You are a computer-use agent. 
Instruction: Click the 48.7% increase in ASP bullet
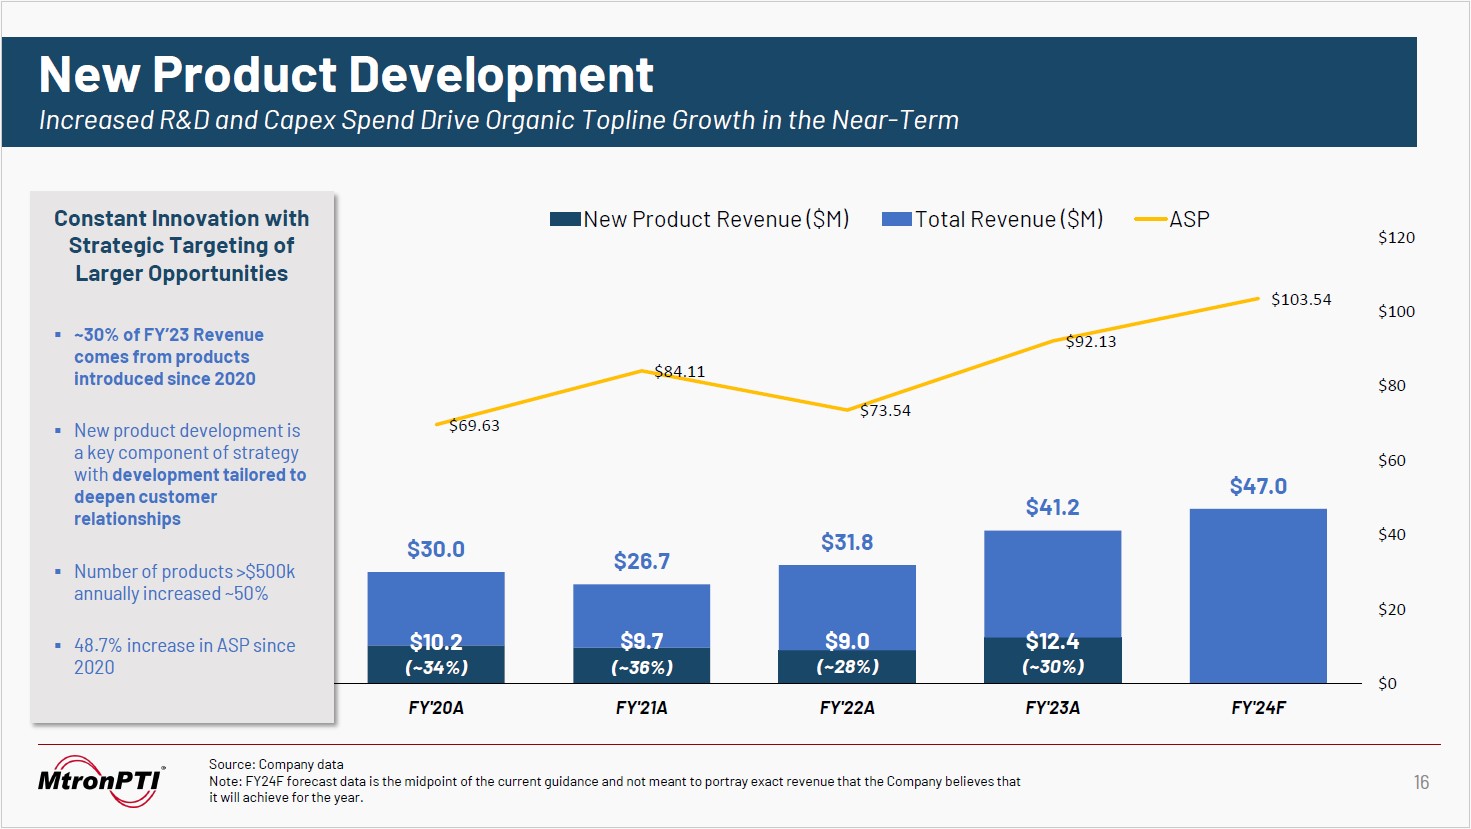(184, 656)
